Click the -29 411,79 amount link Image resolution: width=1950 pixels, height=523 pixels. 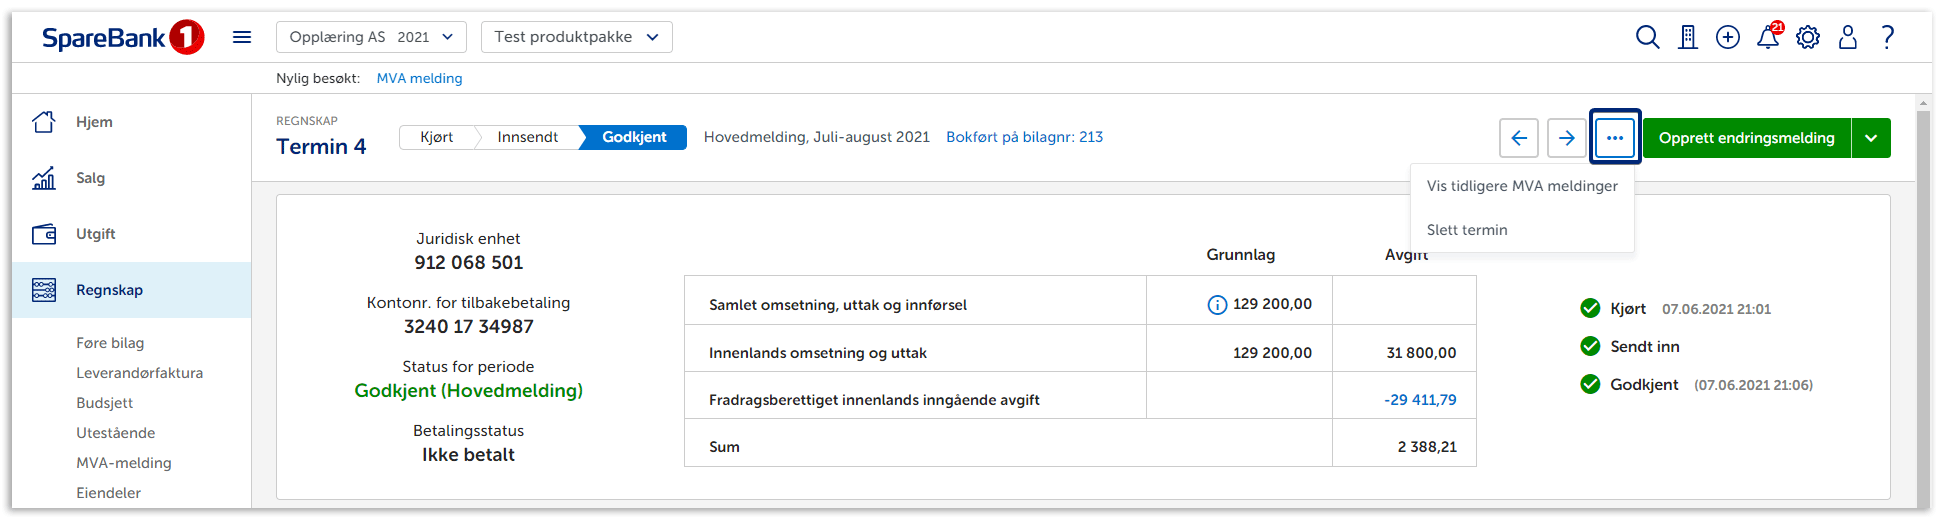click(1420, 400)
